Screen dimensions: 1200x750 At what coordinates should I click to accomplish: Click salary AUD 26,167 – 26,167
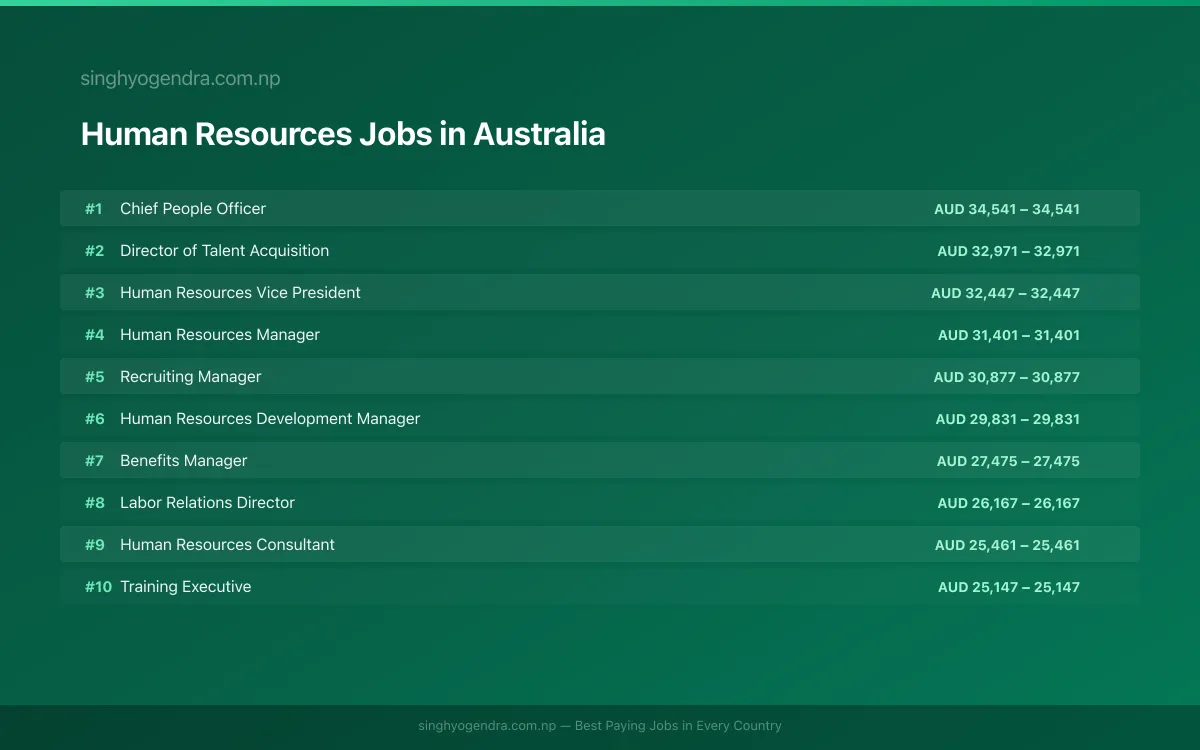1009,503
